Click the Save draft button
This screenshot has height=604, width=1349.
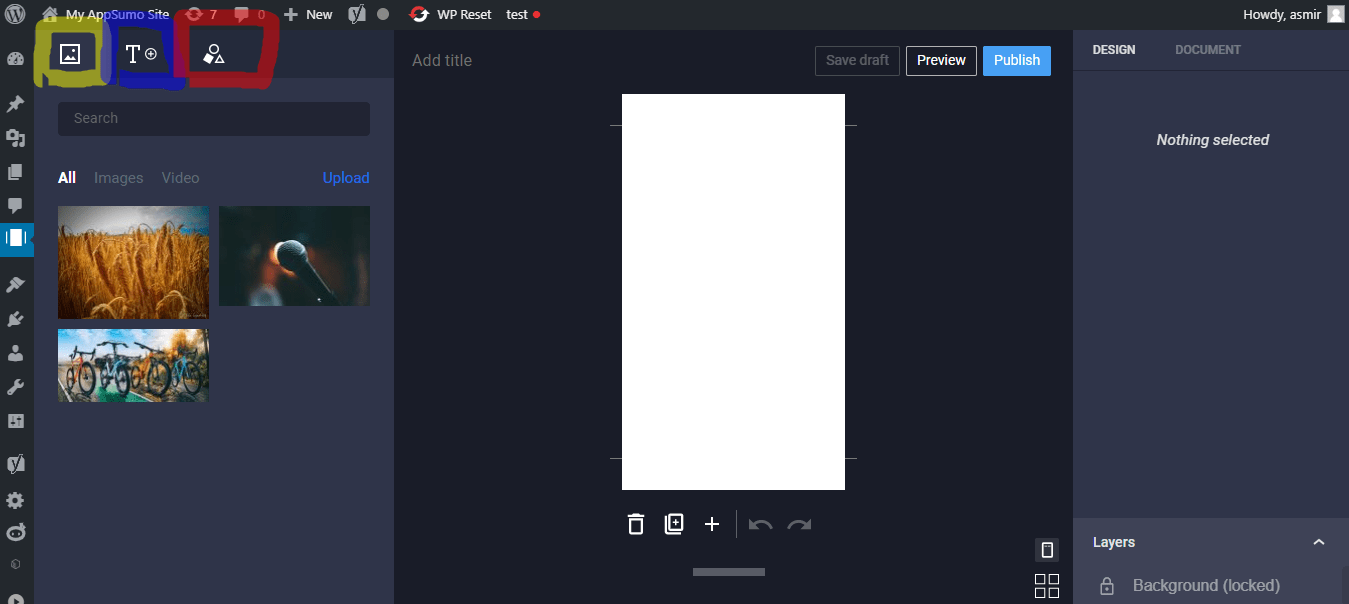click(x=857, y=60)
